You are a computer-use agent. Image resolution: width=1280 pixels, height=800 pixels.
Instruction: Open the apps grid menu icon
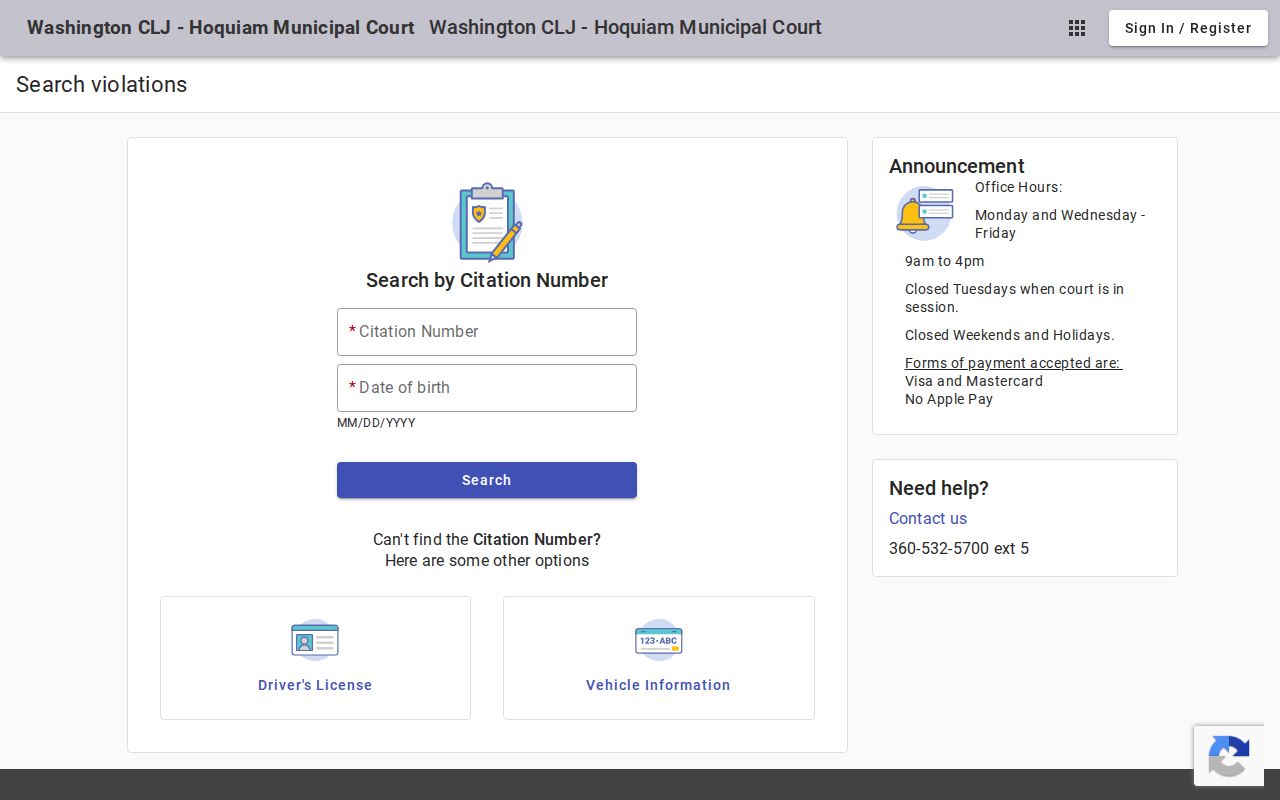click(x=1077, y=28)
